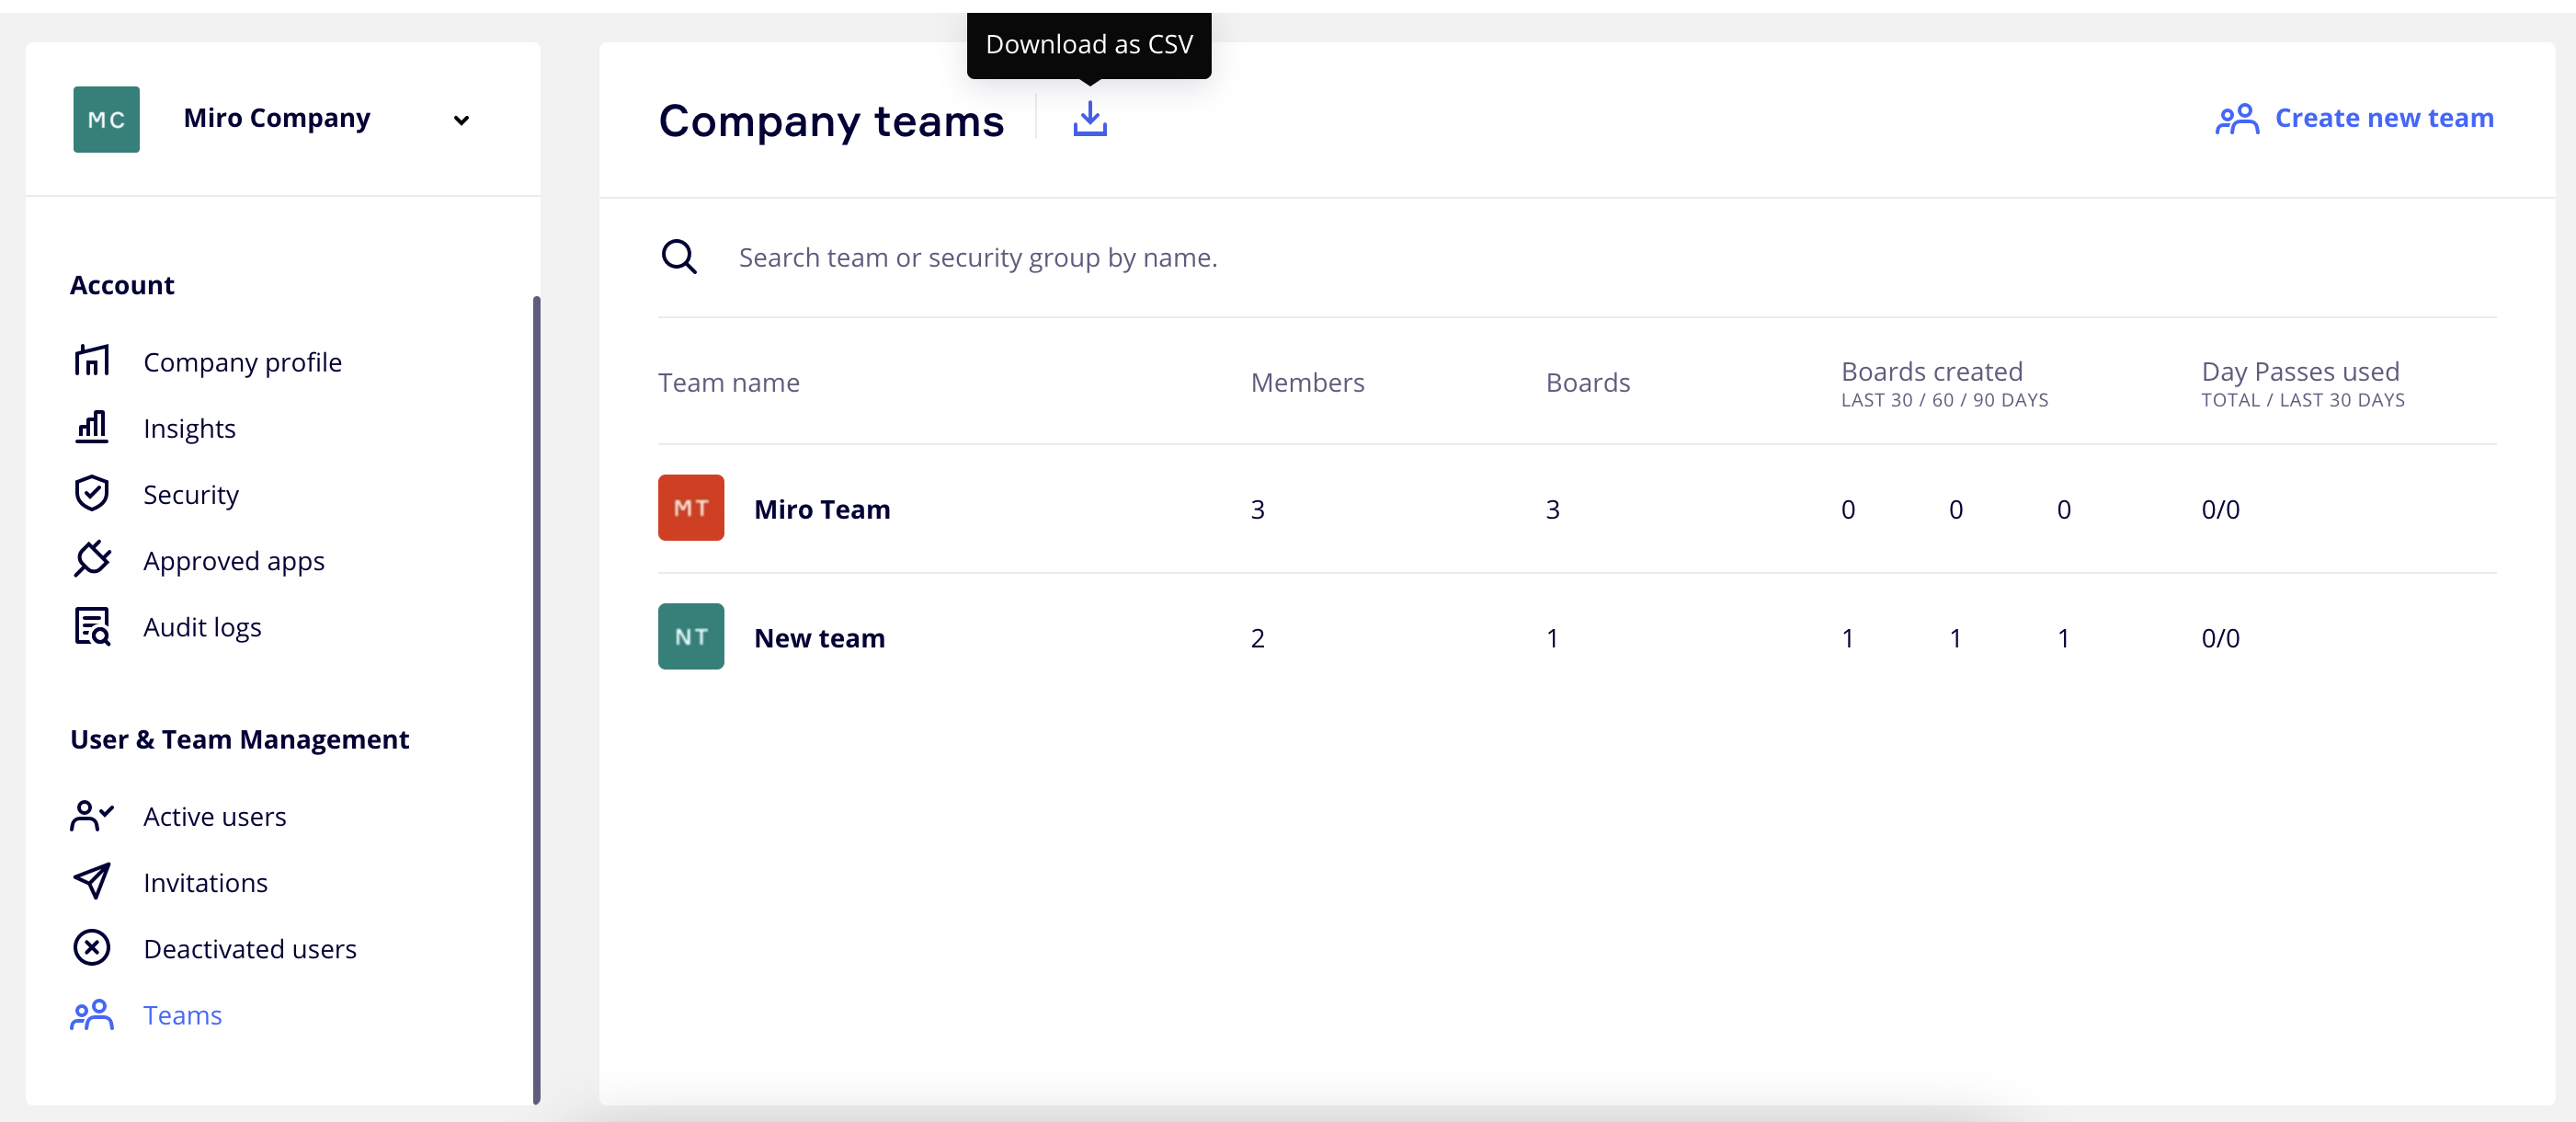
Task: Click the search magnifier icon
Action: (679, 257)
